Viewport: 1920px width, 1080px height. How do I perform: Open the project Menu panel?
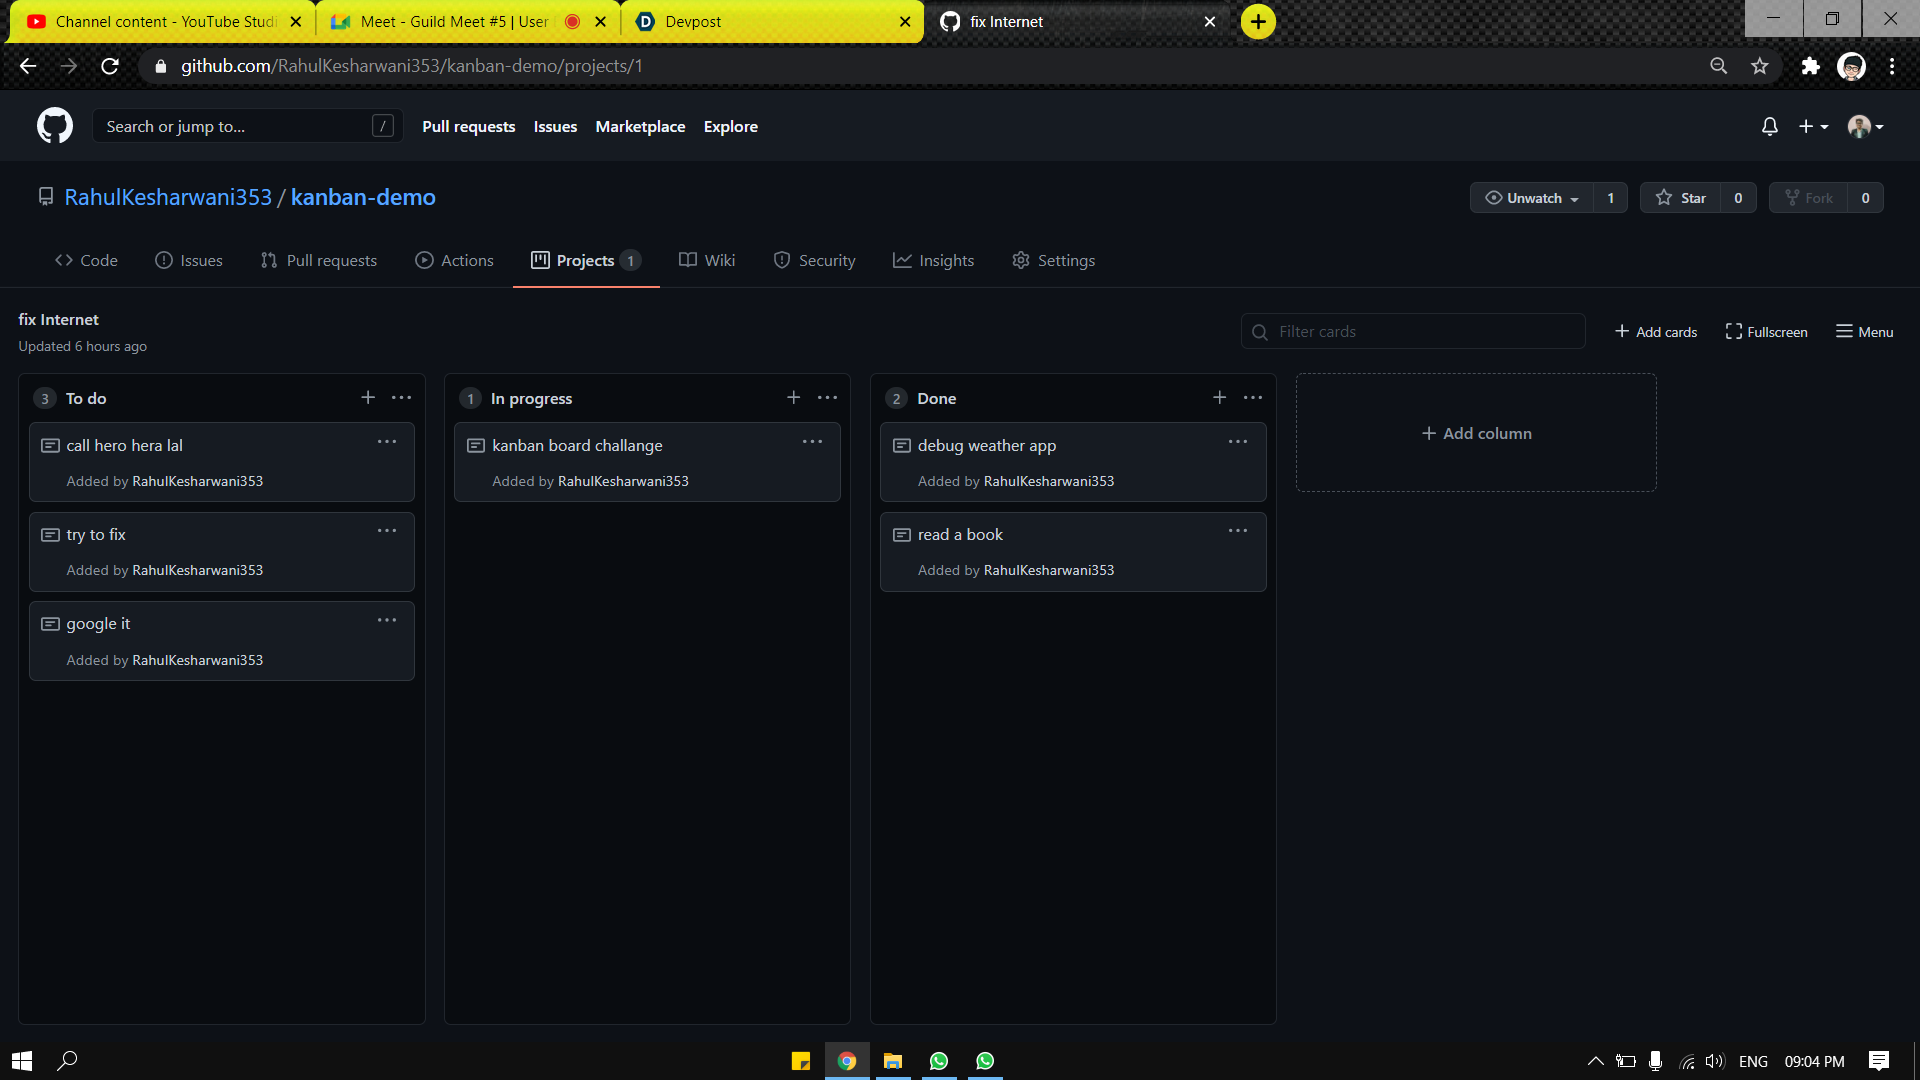coord(1864,332)
